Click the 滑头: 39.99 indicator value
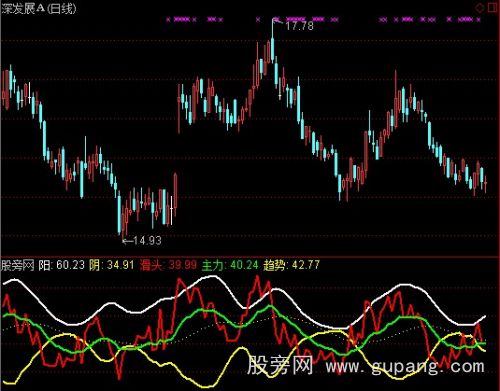500x391 pixels. click(x=168, y=265)
